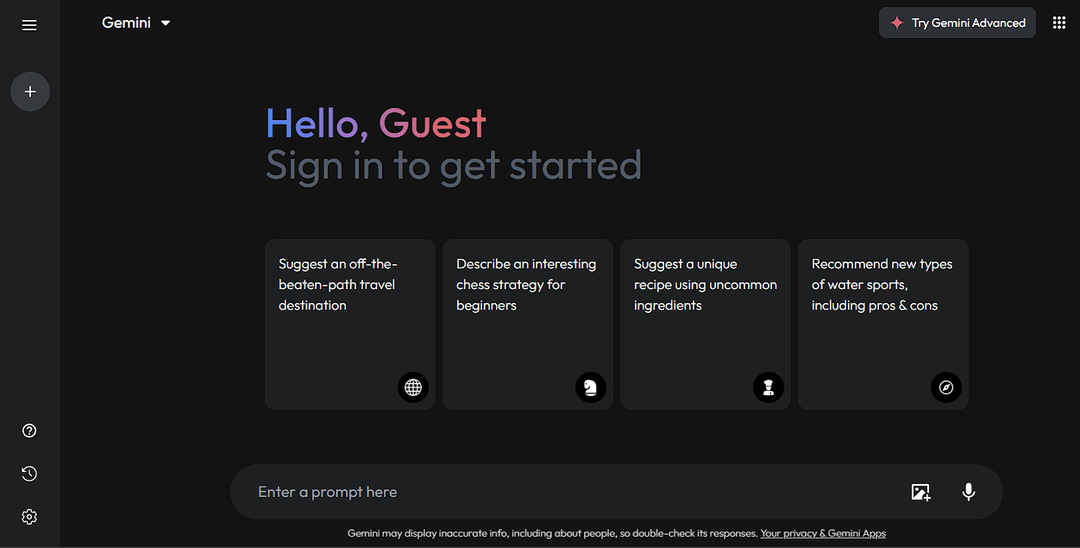The image size is (1080, 548).
Task: Click the chef icon on the recipe card
Action: click(x=768, y=387)
